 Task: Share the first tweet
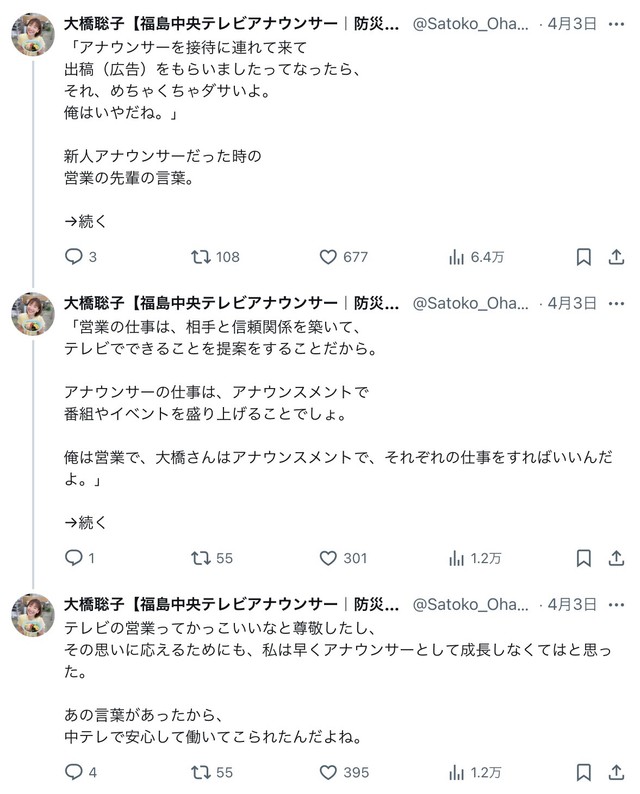click(617, 257)
